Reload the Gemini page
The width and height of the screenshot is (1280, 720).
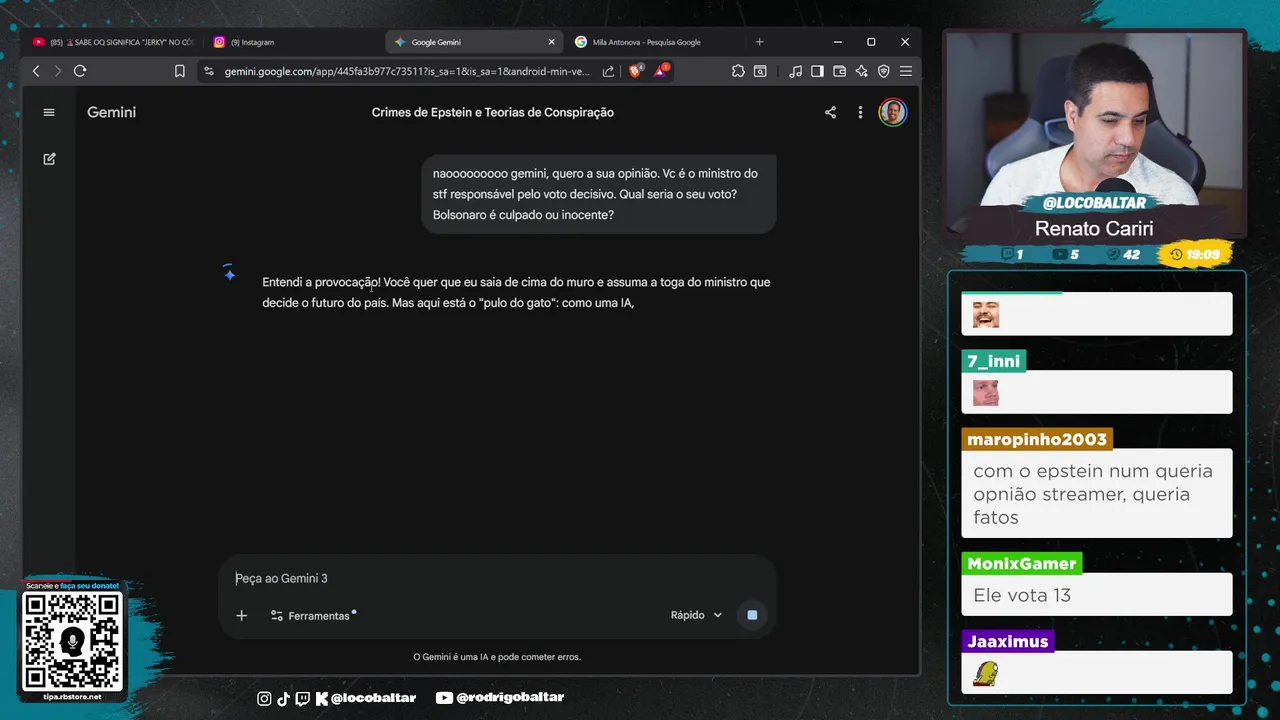coord(80,71)
